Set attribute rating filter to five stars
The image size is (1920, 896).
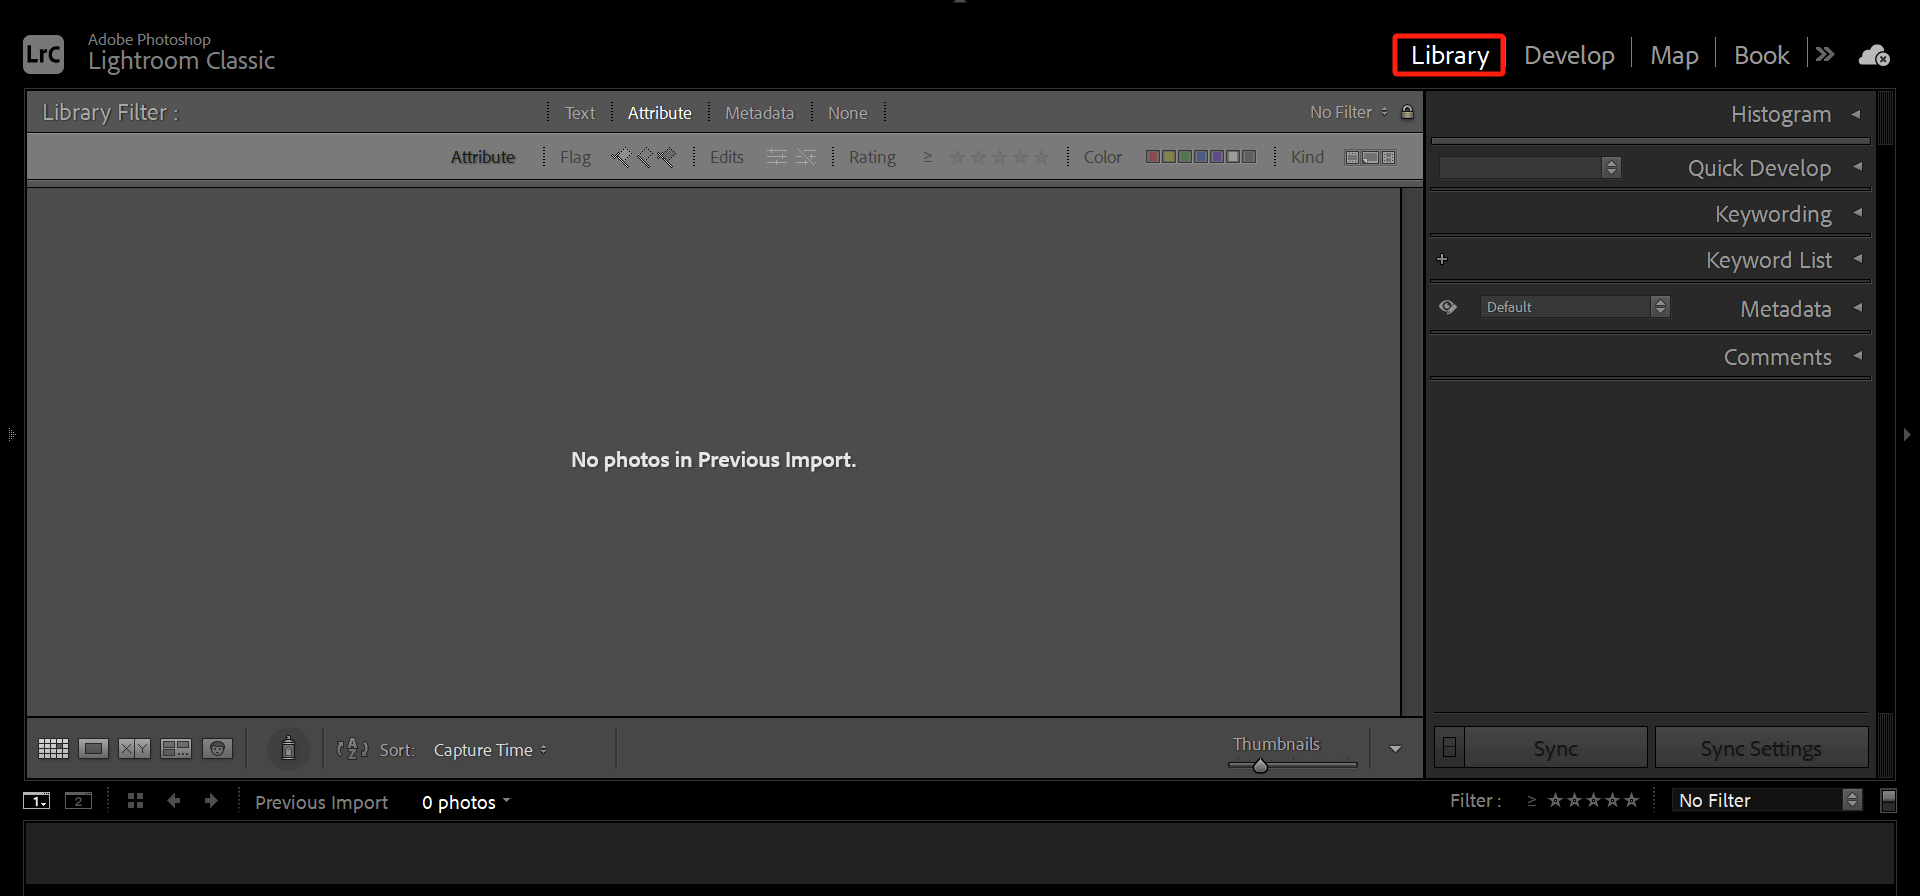[1042, 157]
